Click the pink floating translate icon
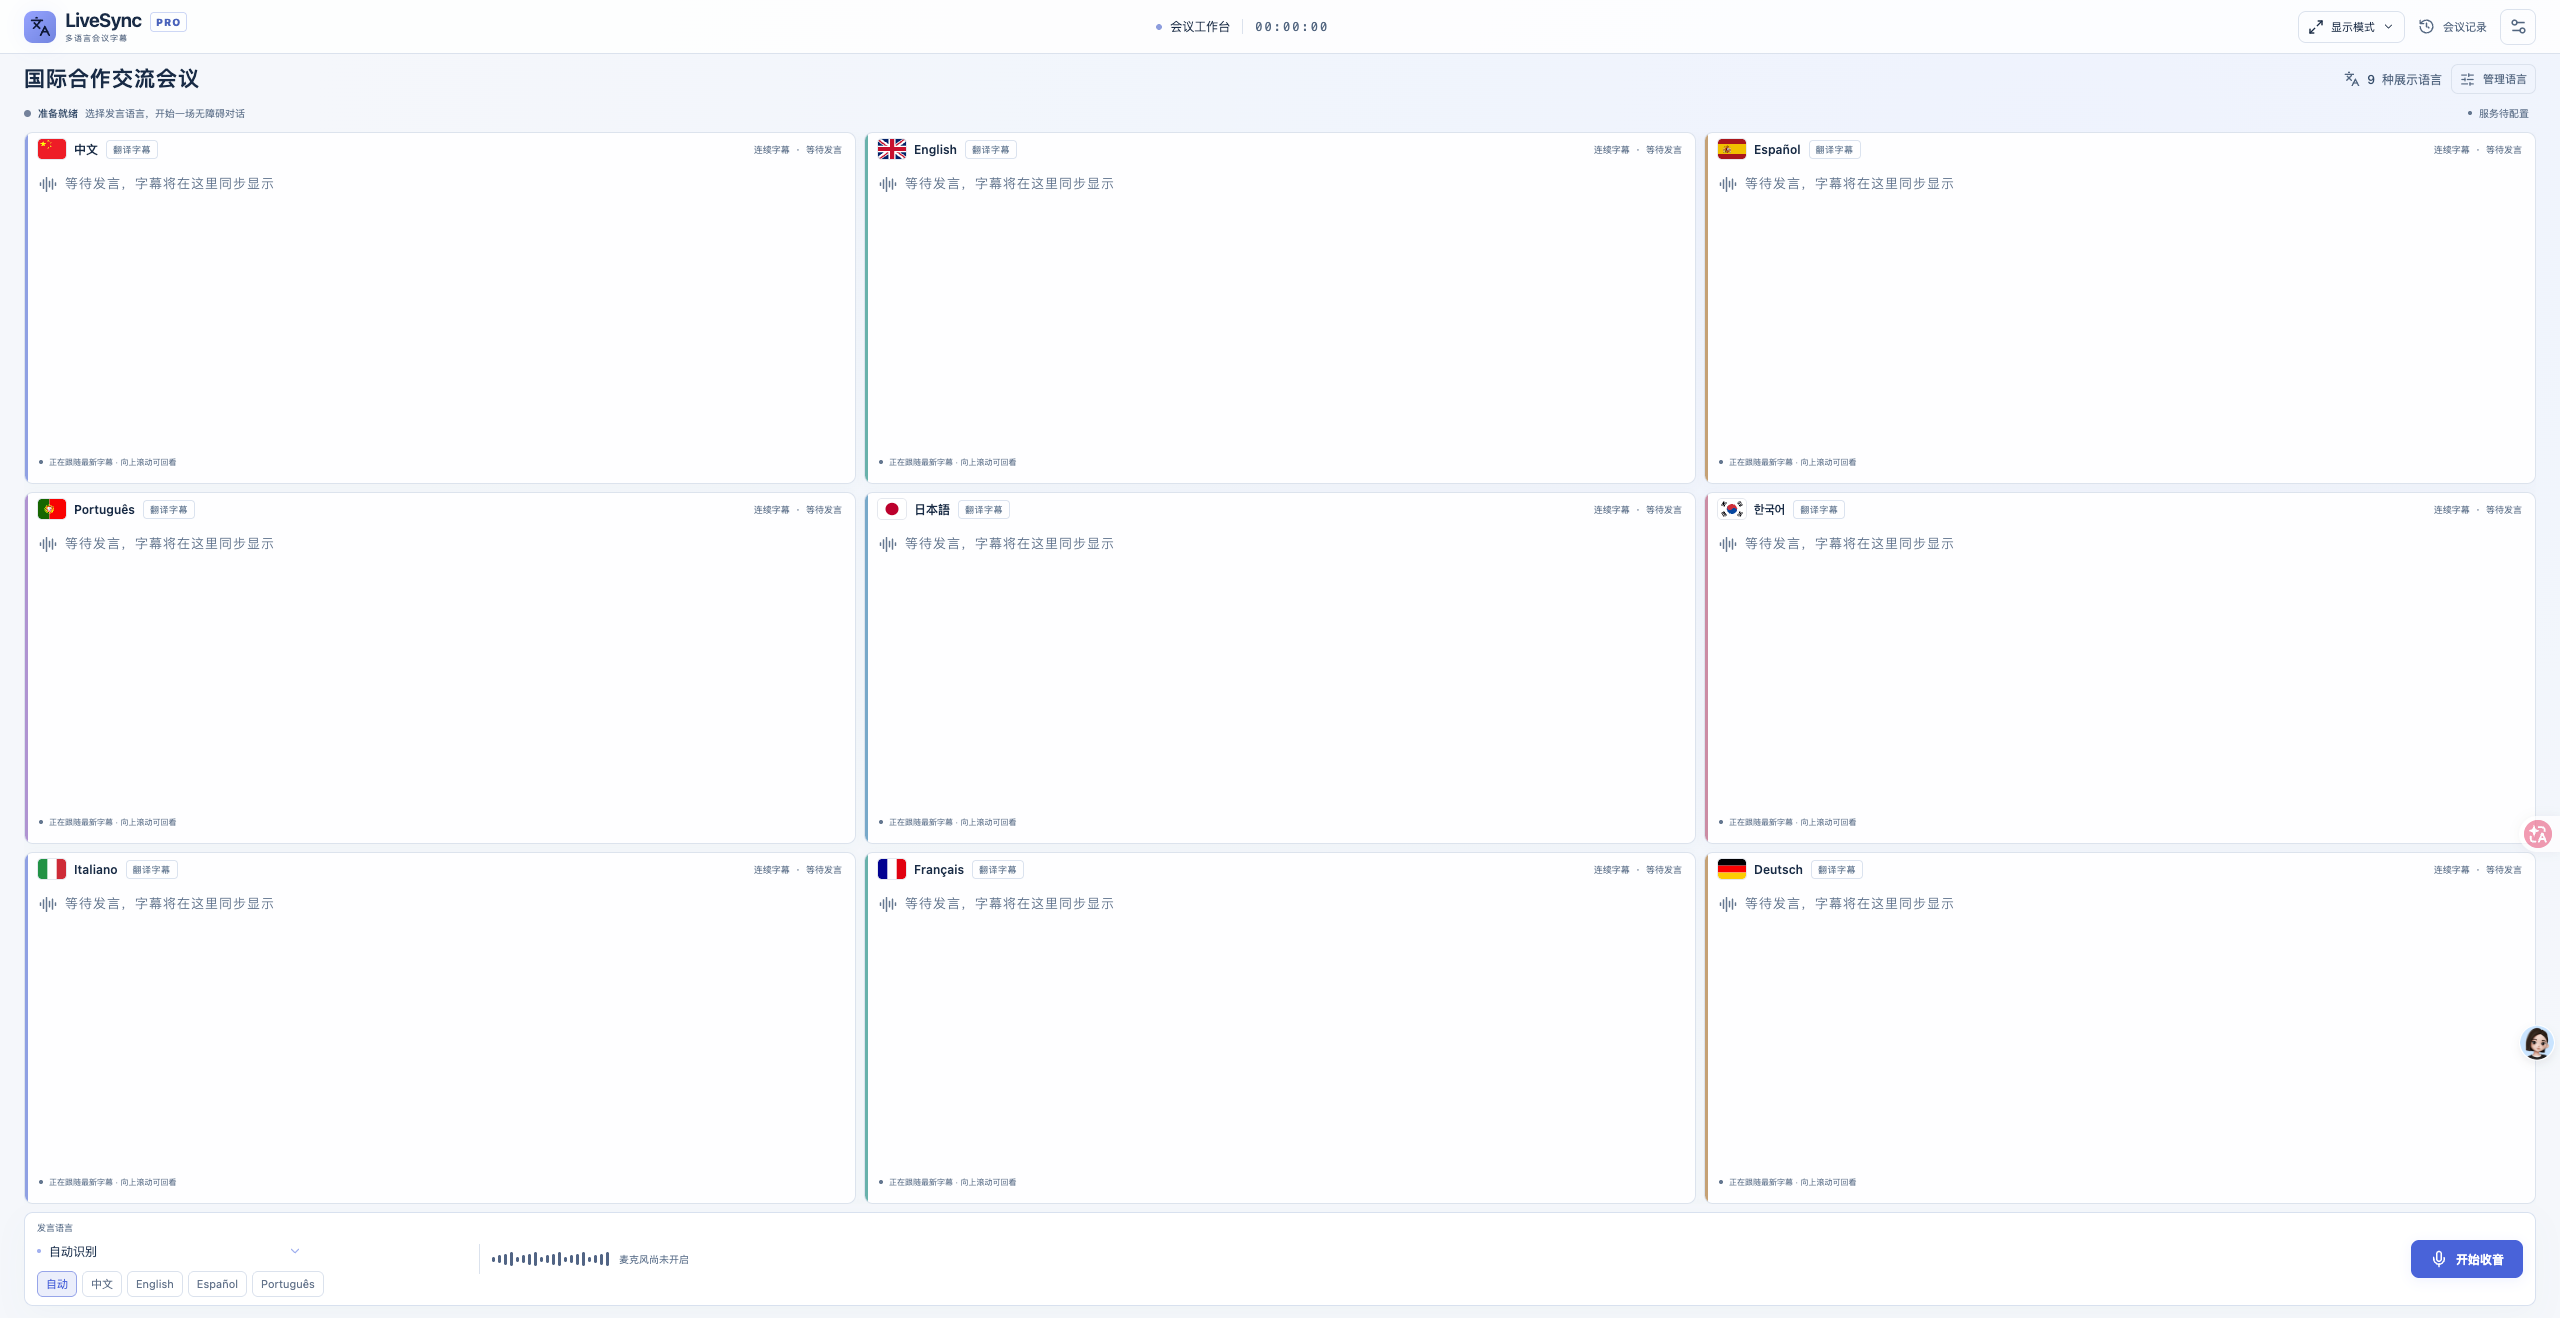 pos(2538,834)
